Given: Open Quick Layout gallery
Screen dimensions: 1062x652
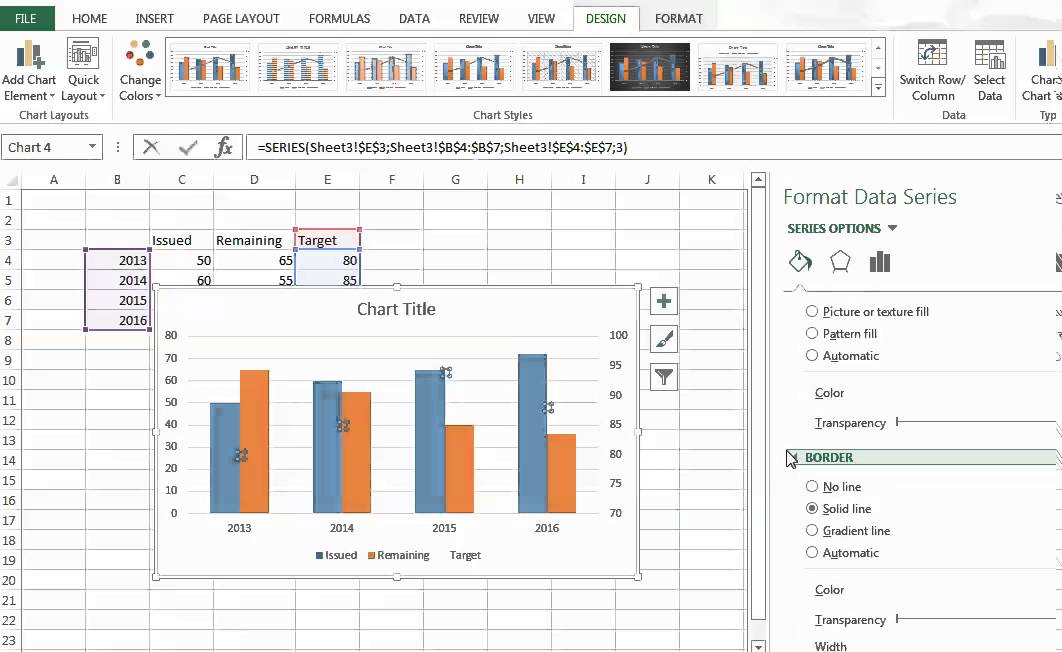Looking at the screenshot, I should [x=83, y=70].
